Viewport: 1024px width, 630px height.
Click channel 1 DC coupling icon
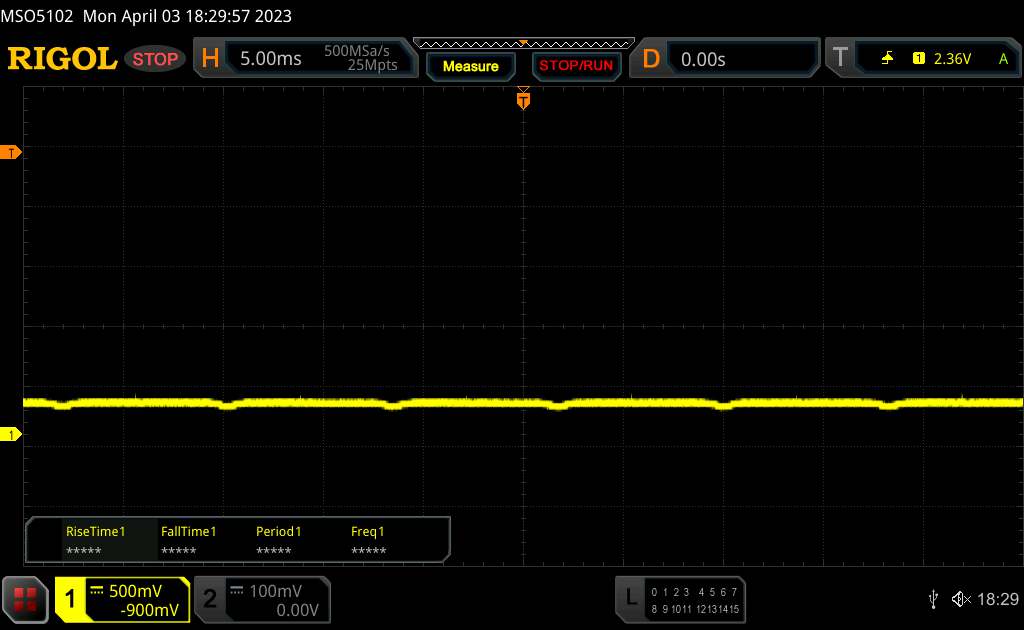pyautogui.click(x=97, y=591)
